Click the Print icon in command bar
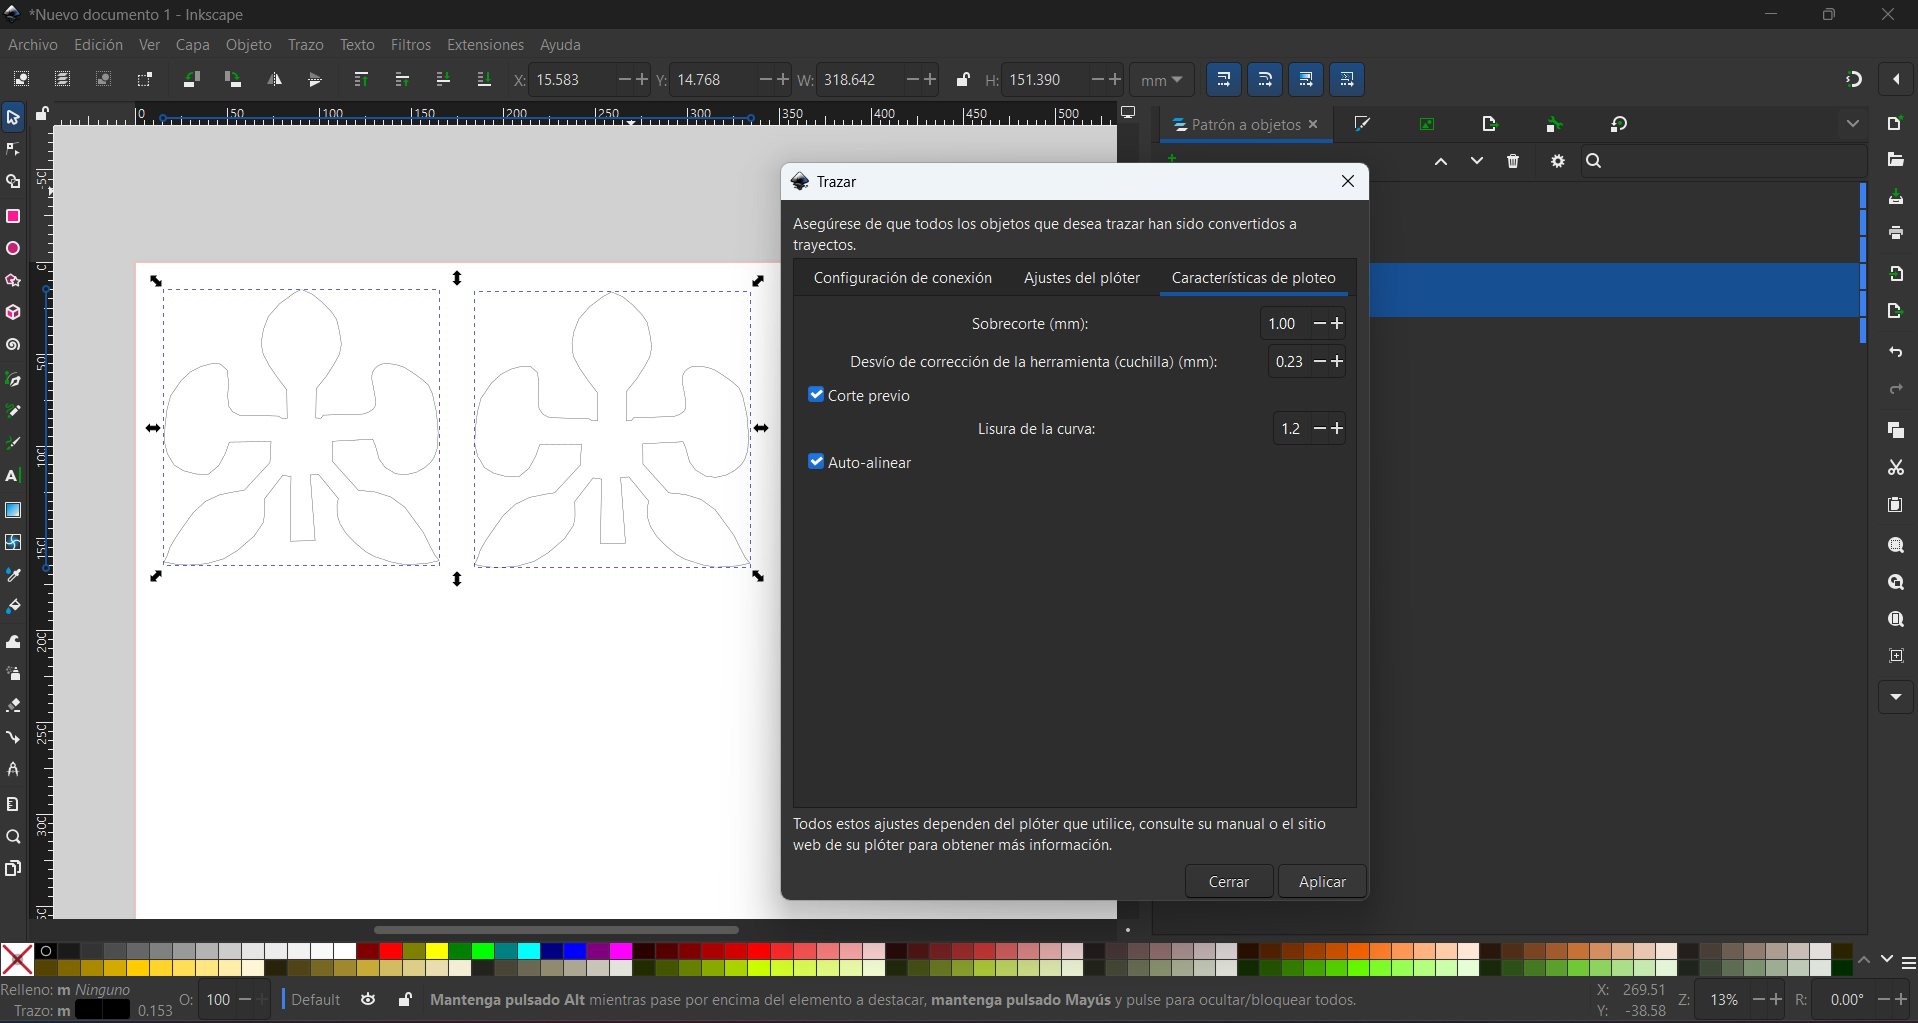 point(1895,233)
